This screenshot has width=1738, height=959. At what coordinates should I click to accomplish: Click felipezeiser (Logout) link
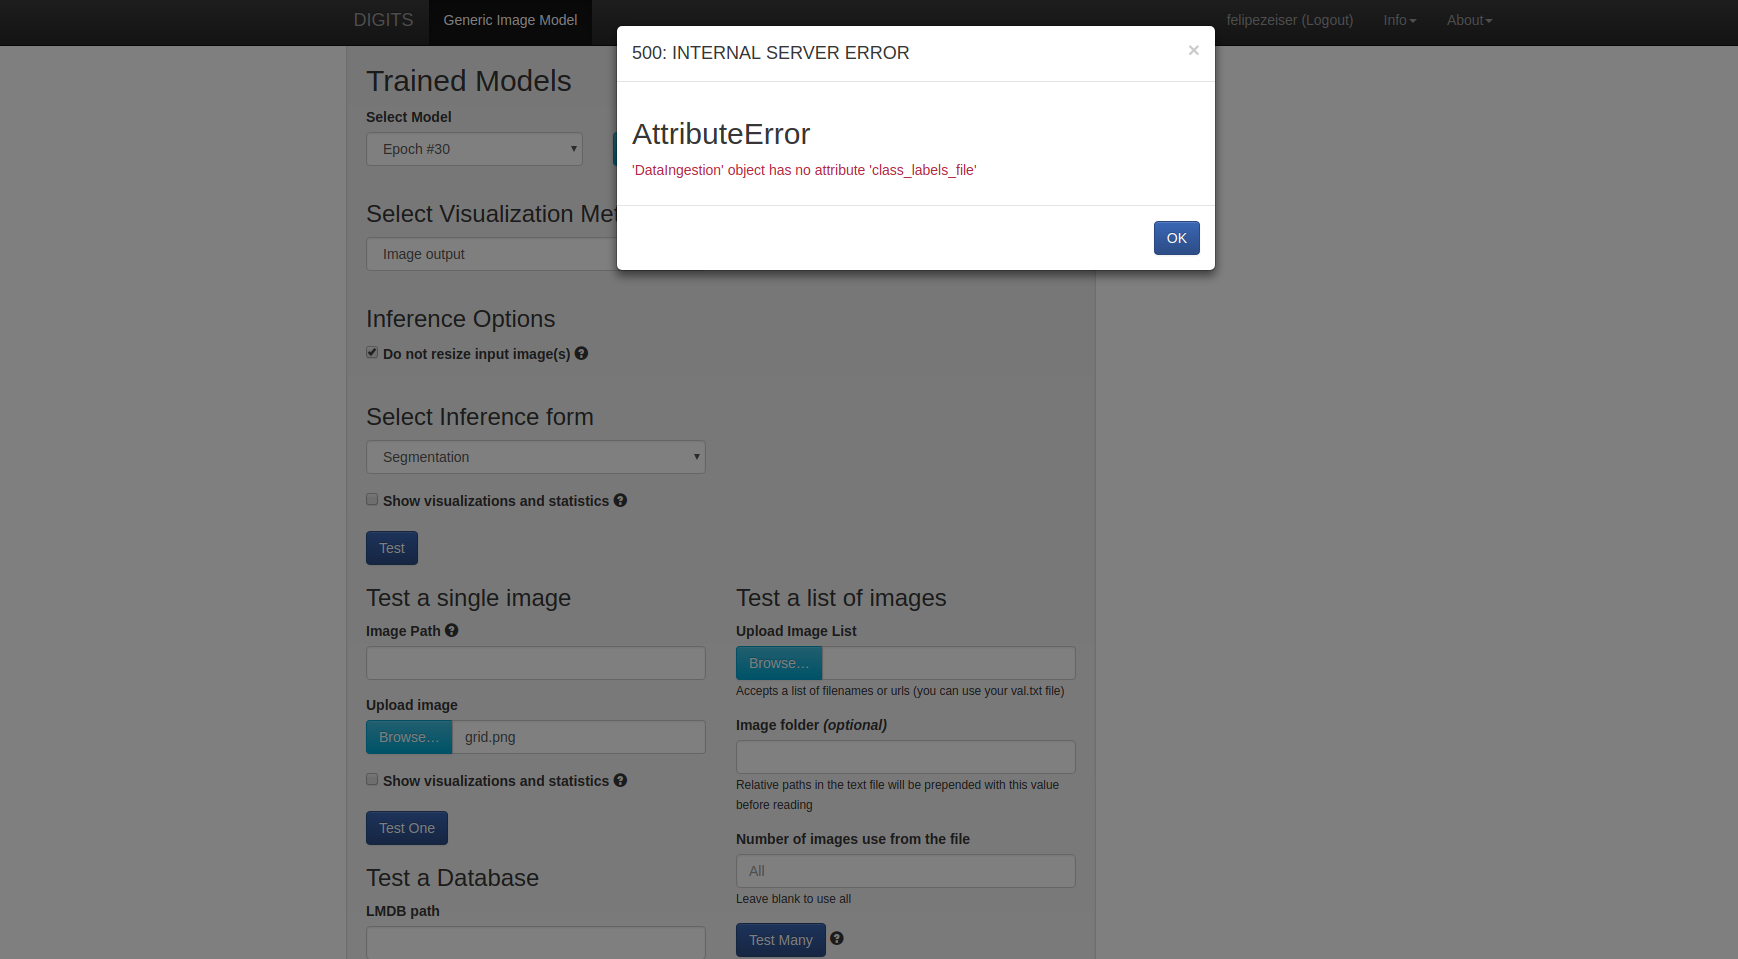tap(1290, 20)
